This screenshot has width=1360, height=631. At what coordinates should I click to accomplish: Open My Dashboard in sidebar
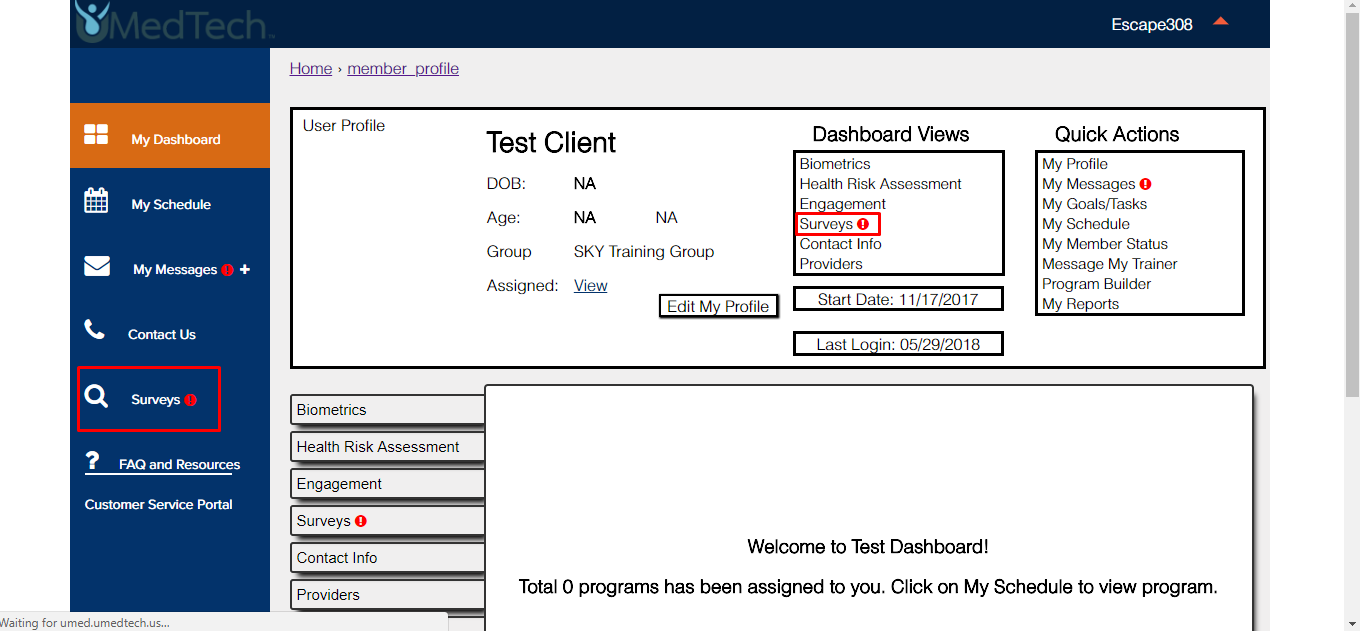point(170,135)
